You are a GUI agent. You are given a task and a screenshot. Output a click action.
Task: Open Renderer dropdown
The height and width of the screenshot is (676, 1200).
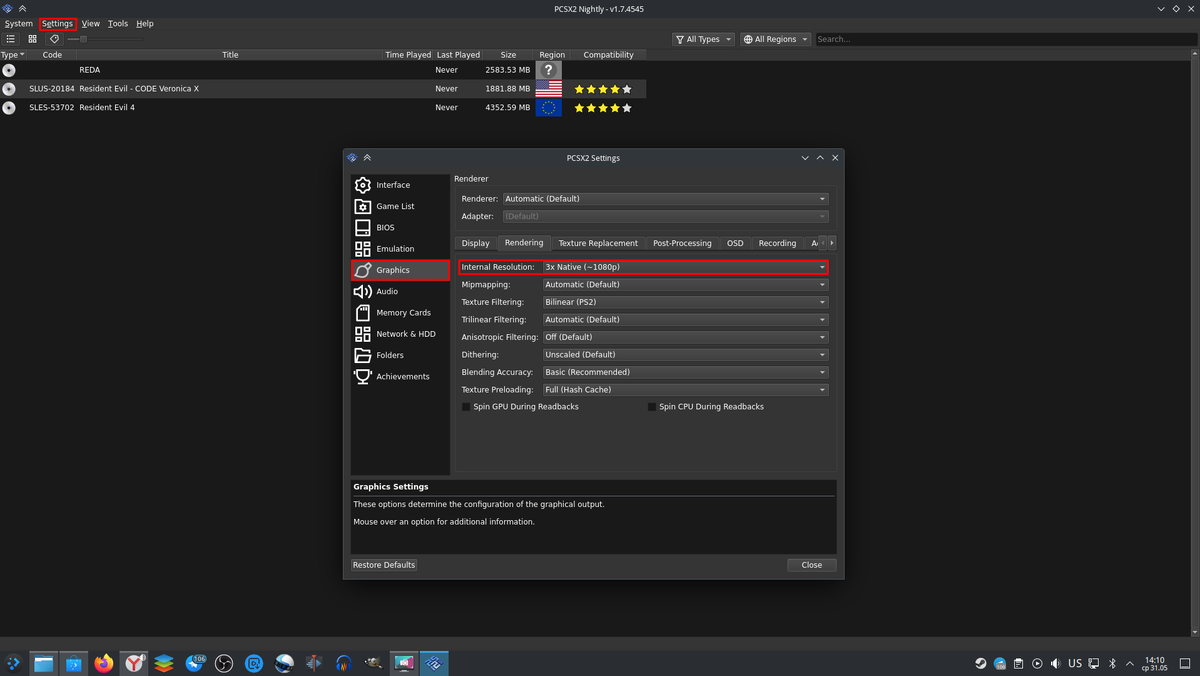pyautogui.click(x=665, y=199)
